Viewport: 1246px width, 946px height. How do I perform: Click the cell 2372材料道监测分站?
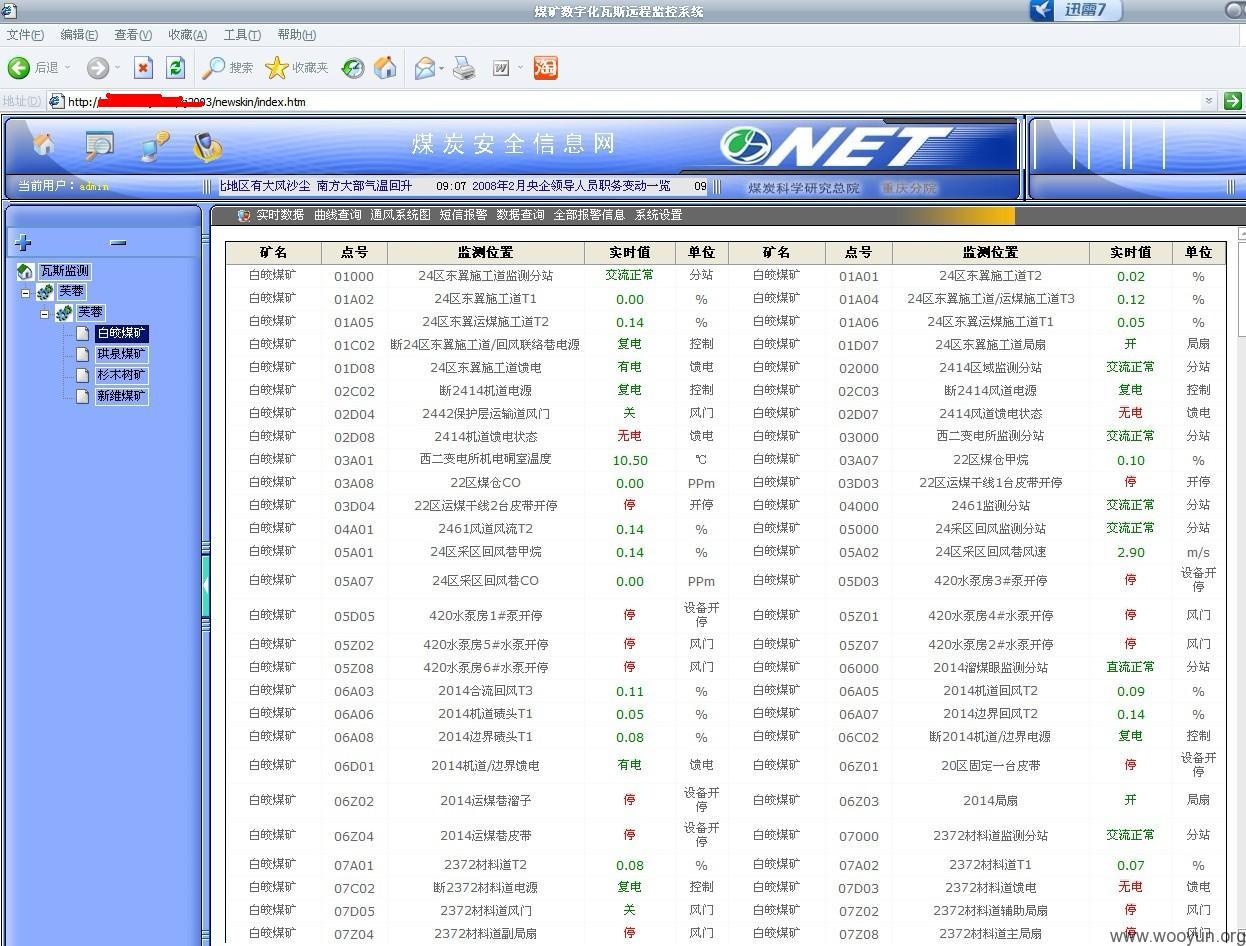point(991,836)
